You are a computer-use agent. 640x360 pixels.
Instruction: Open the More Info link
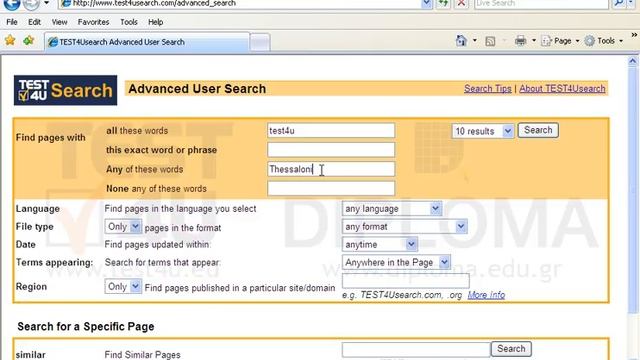click(x=486, y=295)
